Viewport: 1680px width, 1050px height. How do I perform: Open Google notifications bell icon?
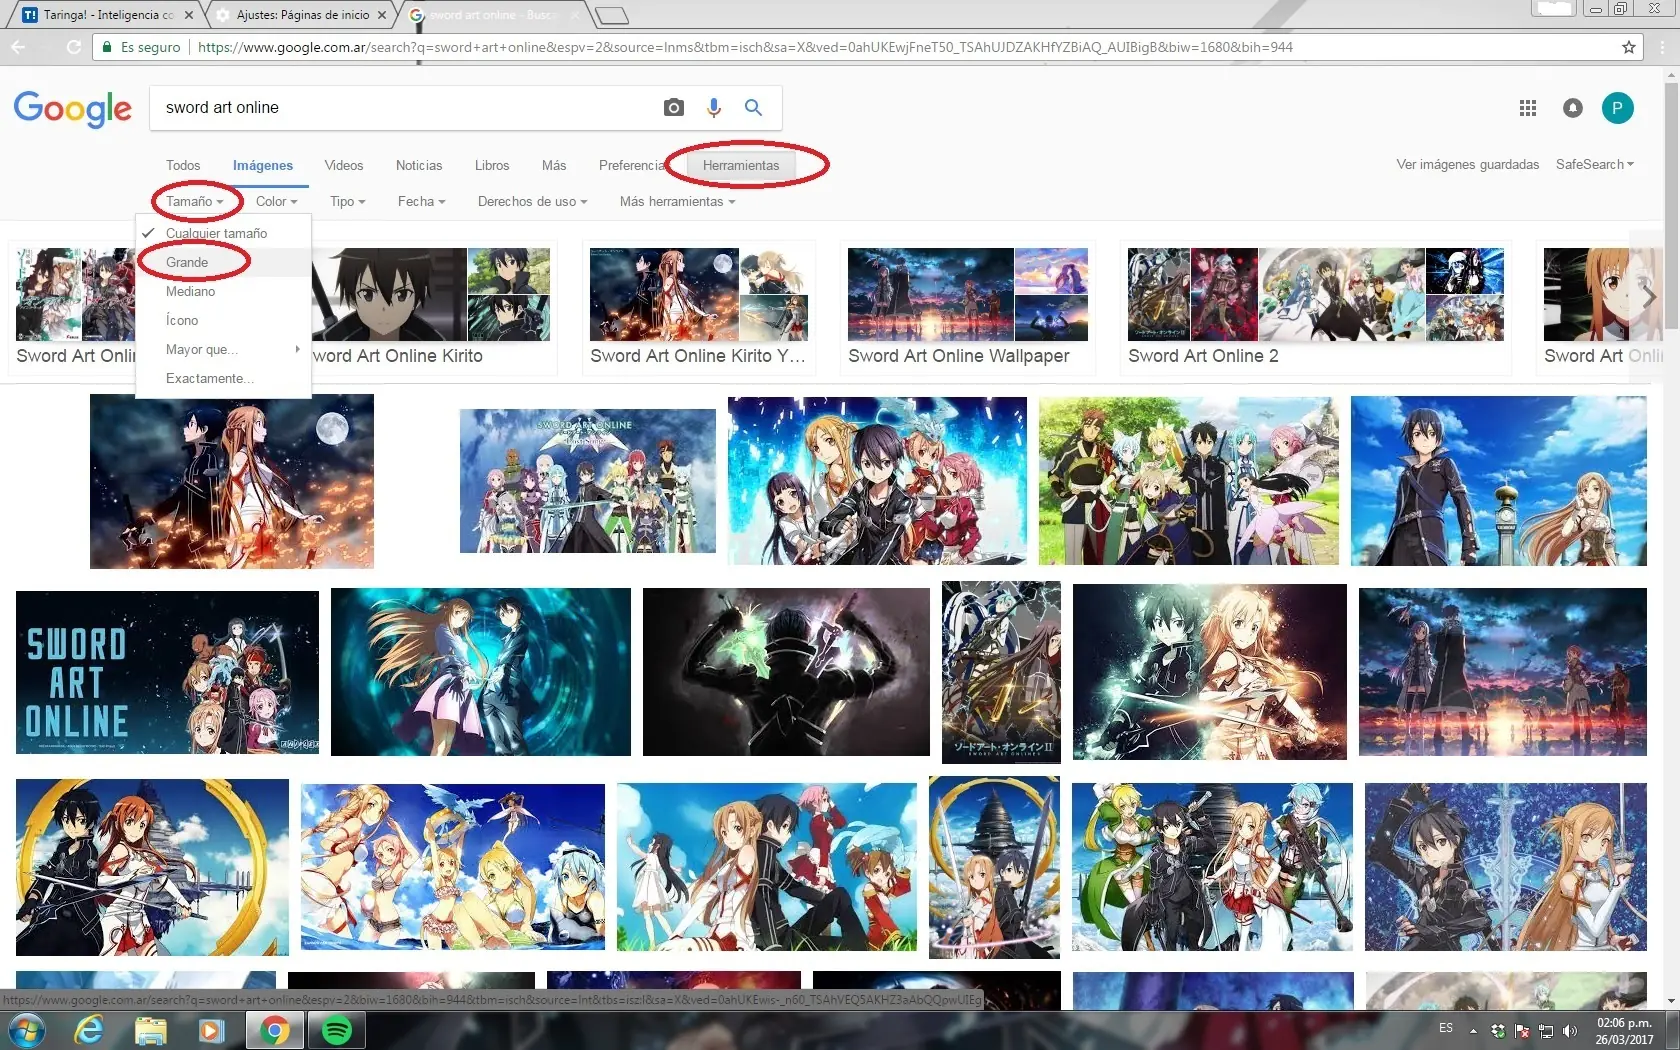click(x=1573, y=108)
